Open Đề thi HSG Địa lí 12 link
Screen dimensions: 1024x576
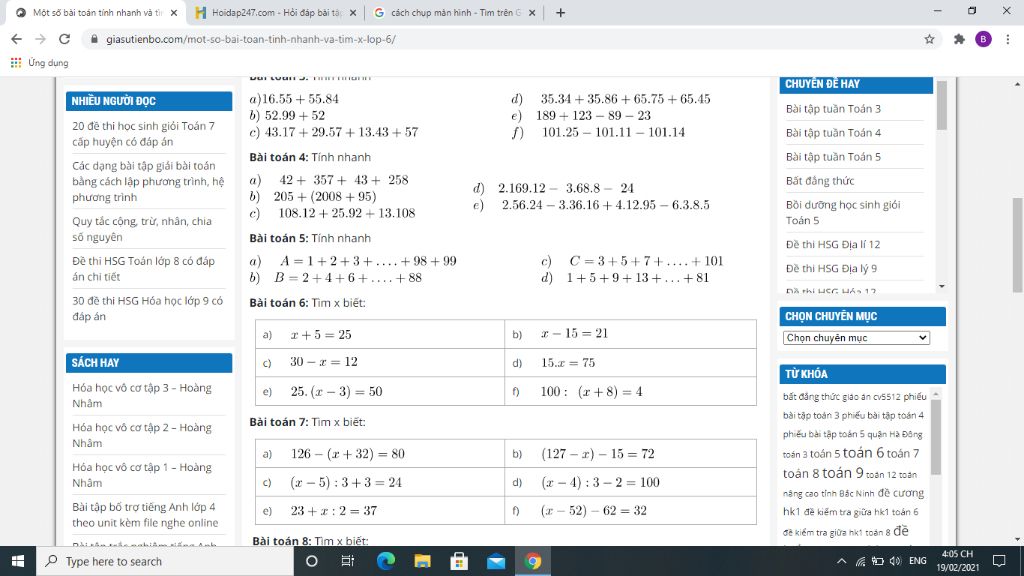click(833, 244)
